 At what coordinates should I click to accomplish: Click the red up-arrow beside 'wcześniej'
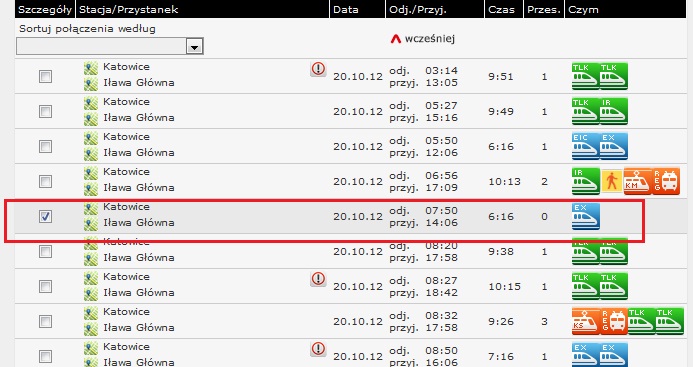click(396, 39)
